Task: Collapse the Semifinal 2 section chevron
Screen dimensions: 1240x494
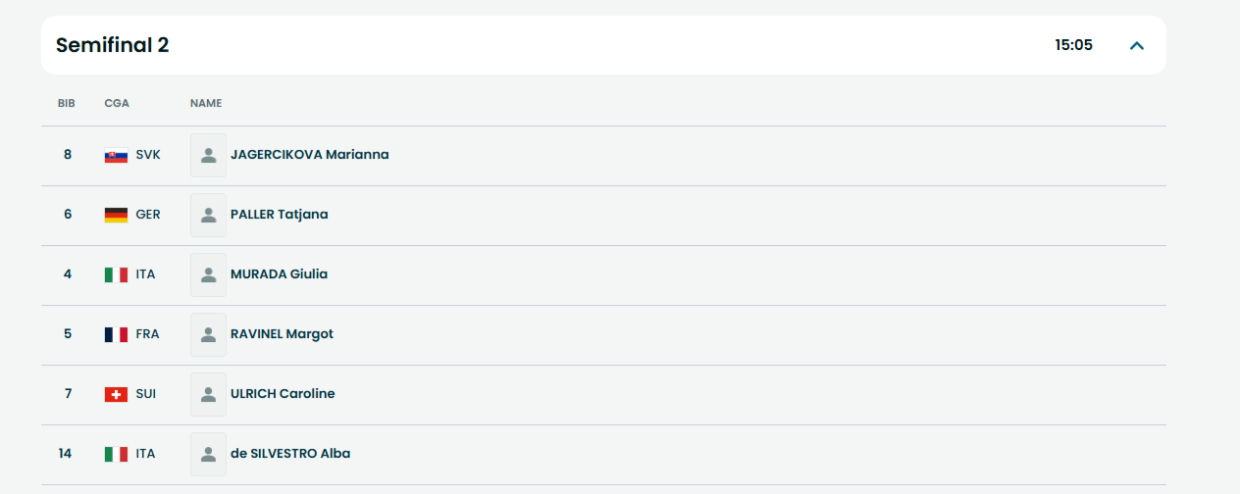Action: (x=1136, y=45)
